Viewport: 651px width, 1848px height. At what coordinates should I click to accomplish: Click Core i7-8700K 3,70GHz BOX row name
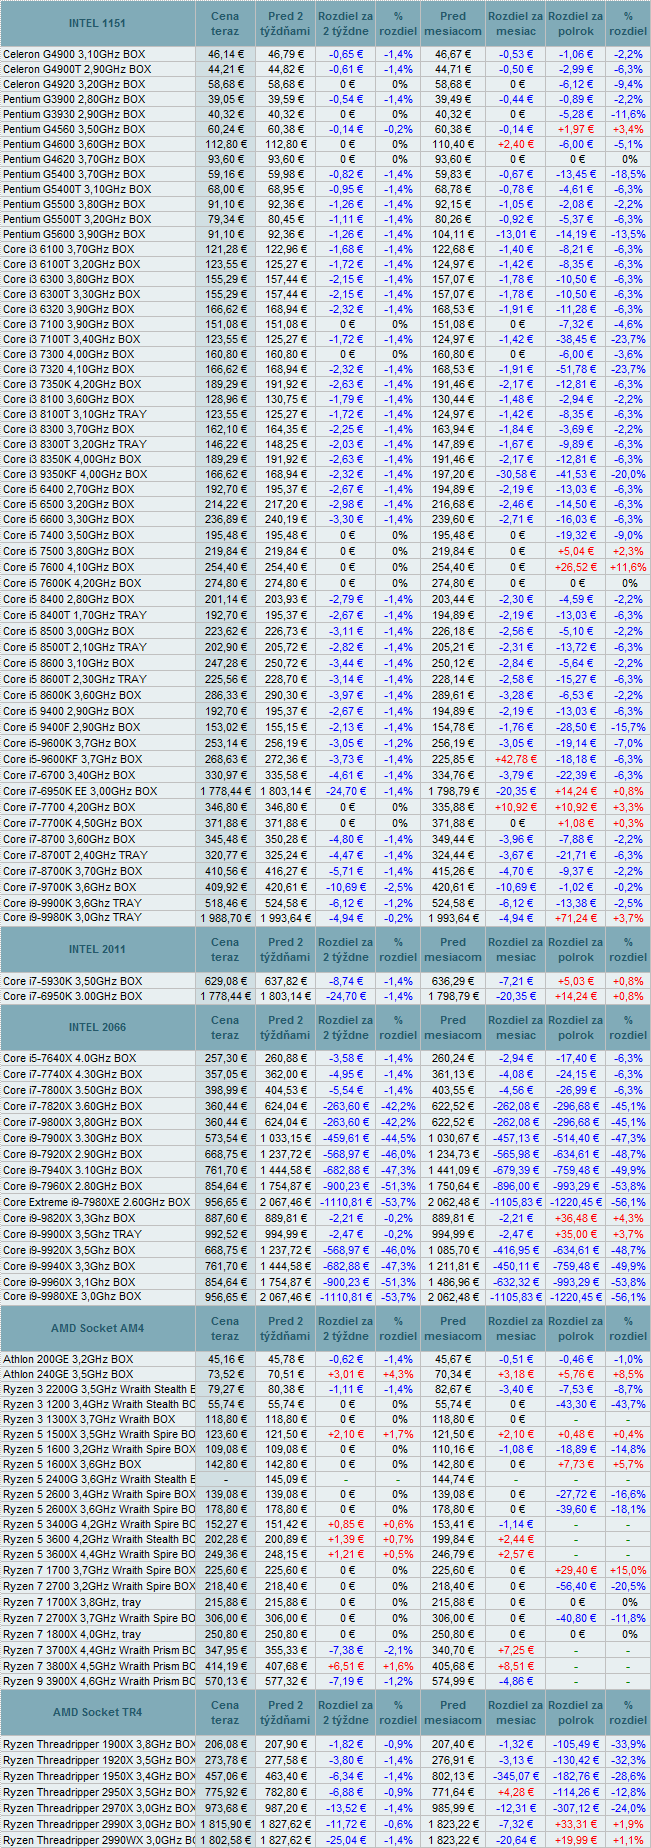72,871
